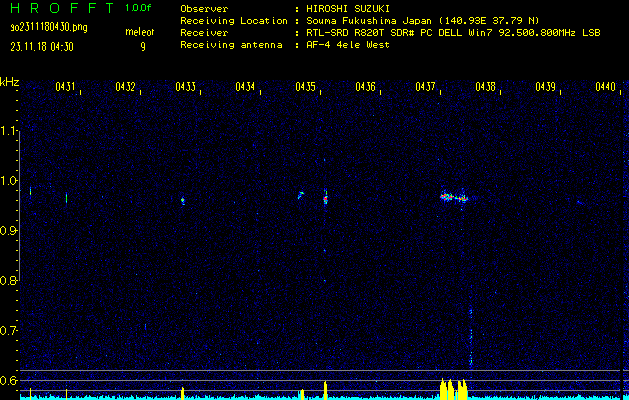The height and width of the screenshot is (400, 629).
Task: Click the 0.7 frequency axis label
Action: click(9, 330)
